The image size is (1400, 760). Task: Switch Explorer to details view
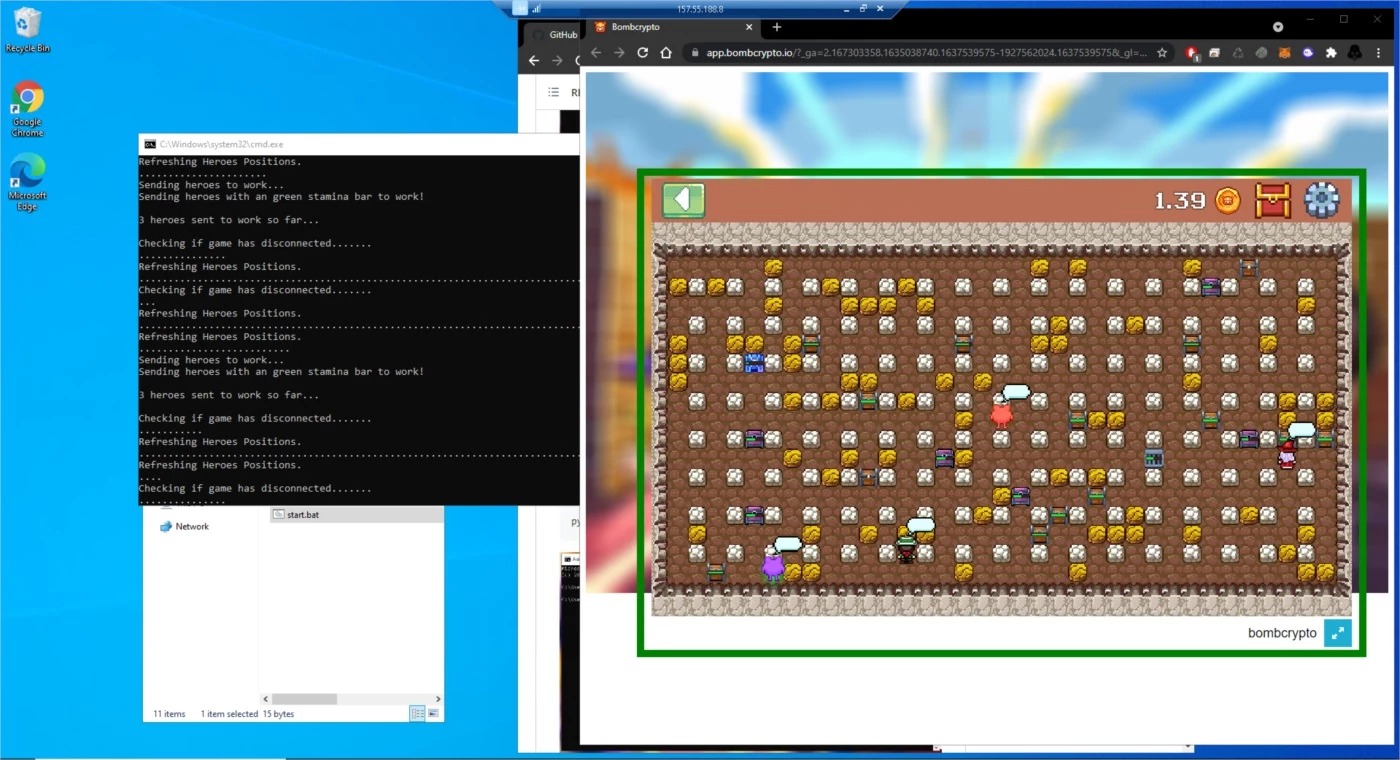click(417, 714)
